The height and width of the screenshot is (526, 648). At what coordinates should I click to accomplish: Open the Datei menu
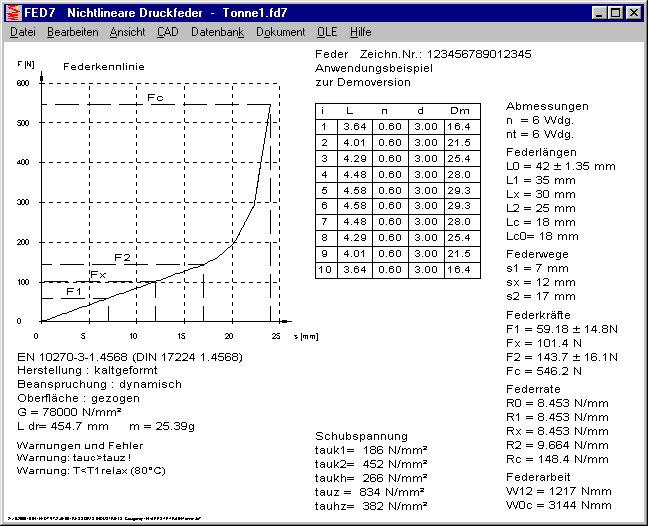point(22,32)
